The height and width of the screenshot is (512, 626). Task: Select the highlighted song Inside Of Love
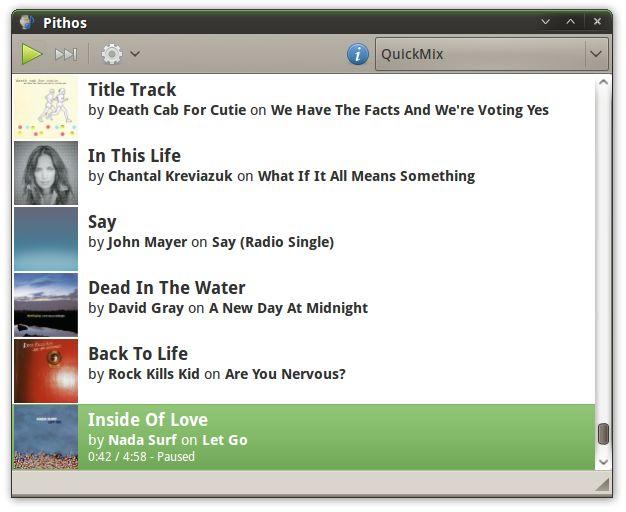[x=148, y=419]
